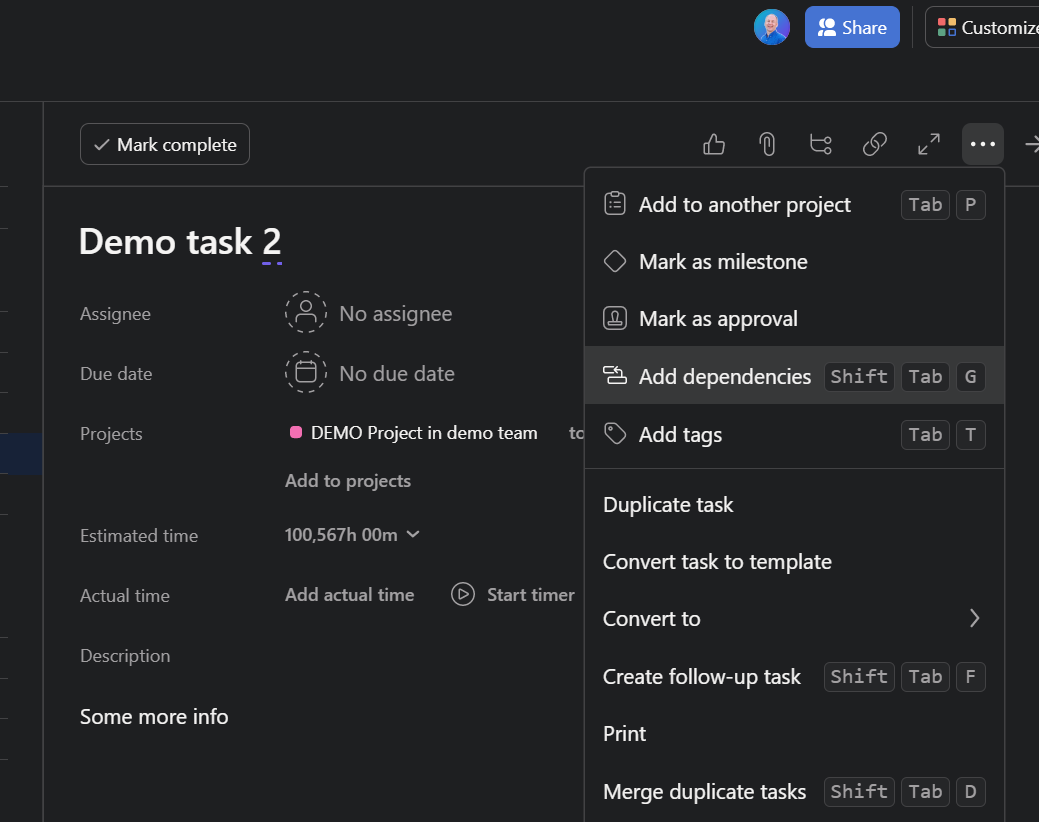Click the blue Share button
1039x822 pixels.
[x=852, y=28]
